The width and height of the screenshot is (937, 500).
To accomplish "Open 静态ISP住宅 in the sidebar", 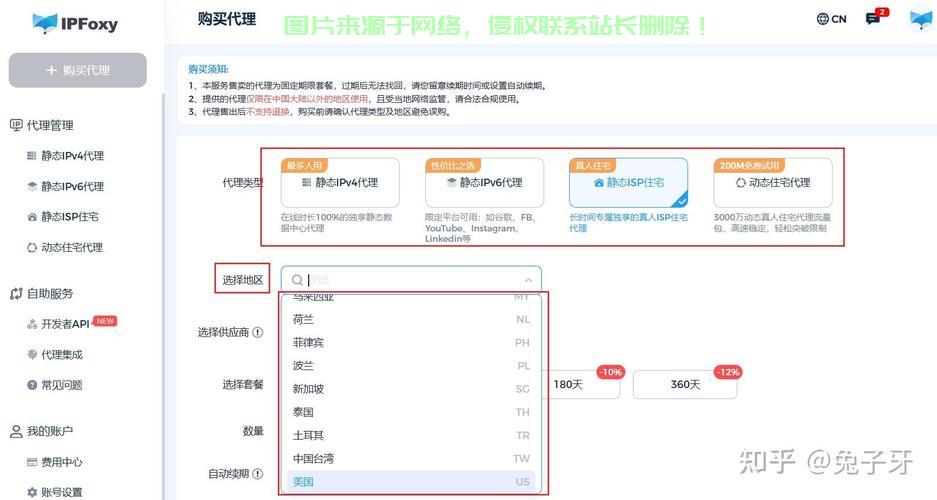I will click(69, 217).
